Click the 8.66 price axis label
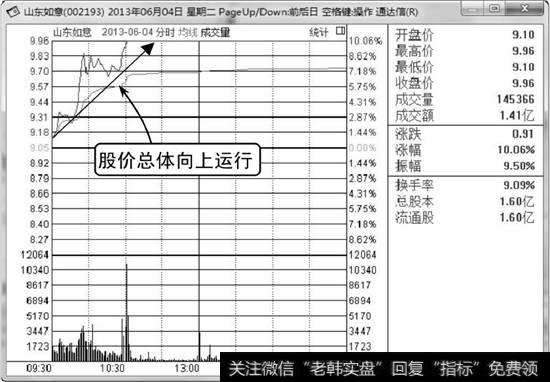The height and width of the screenshot is (382, 550). coord(40,194)
